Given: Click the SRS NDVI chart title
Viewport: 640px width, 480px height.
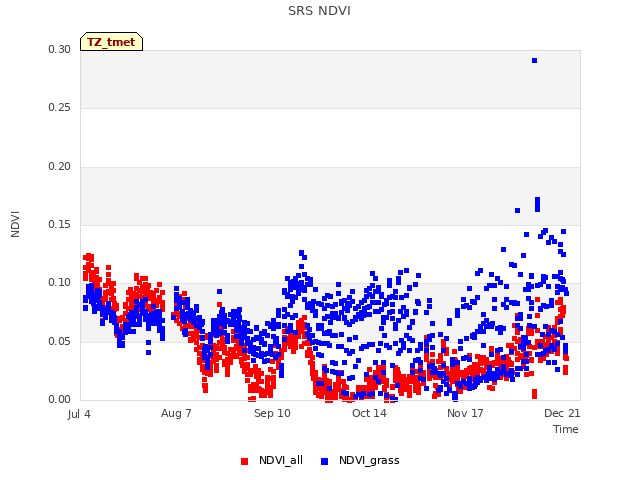Looking at the screenshot, I should (x=319, y=11).
